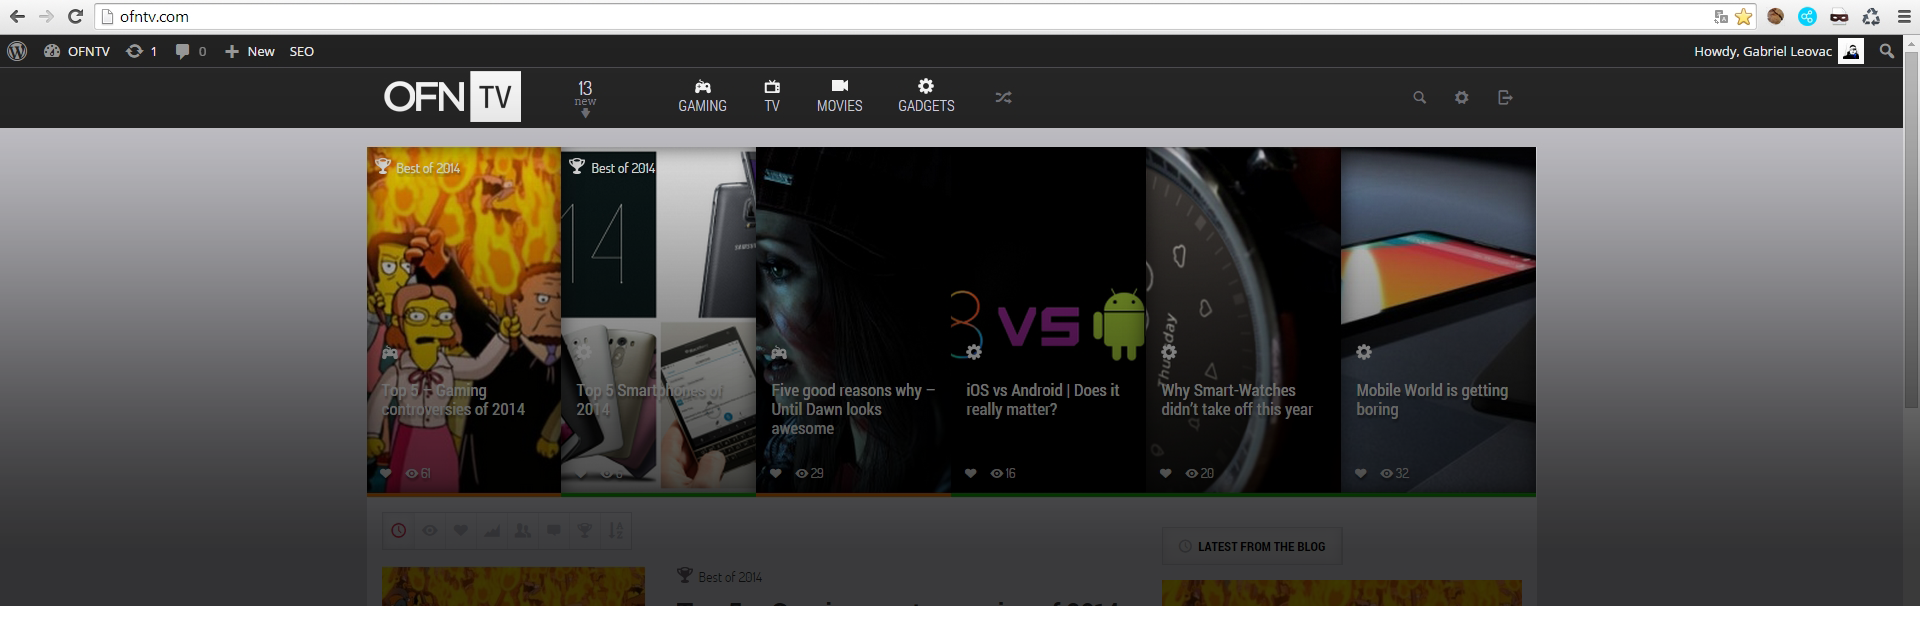This screenshot has width=1920, height=640.
Task: Sort posts alphabetically A-Z icon
Action: tap(616, 531)
